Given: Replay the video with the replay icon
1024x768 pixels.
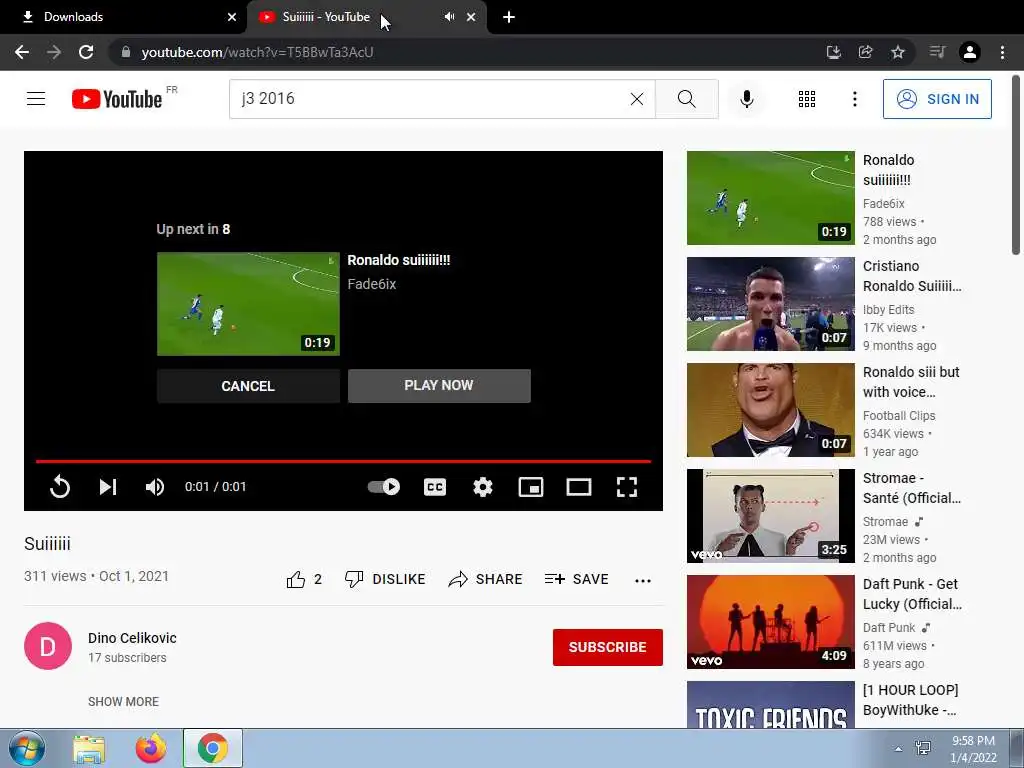Looking at the screenshot, I should [x=59, y=487].
